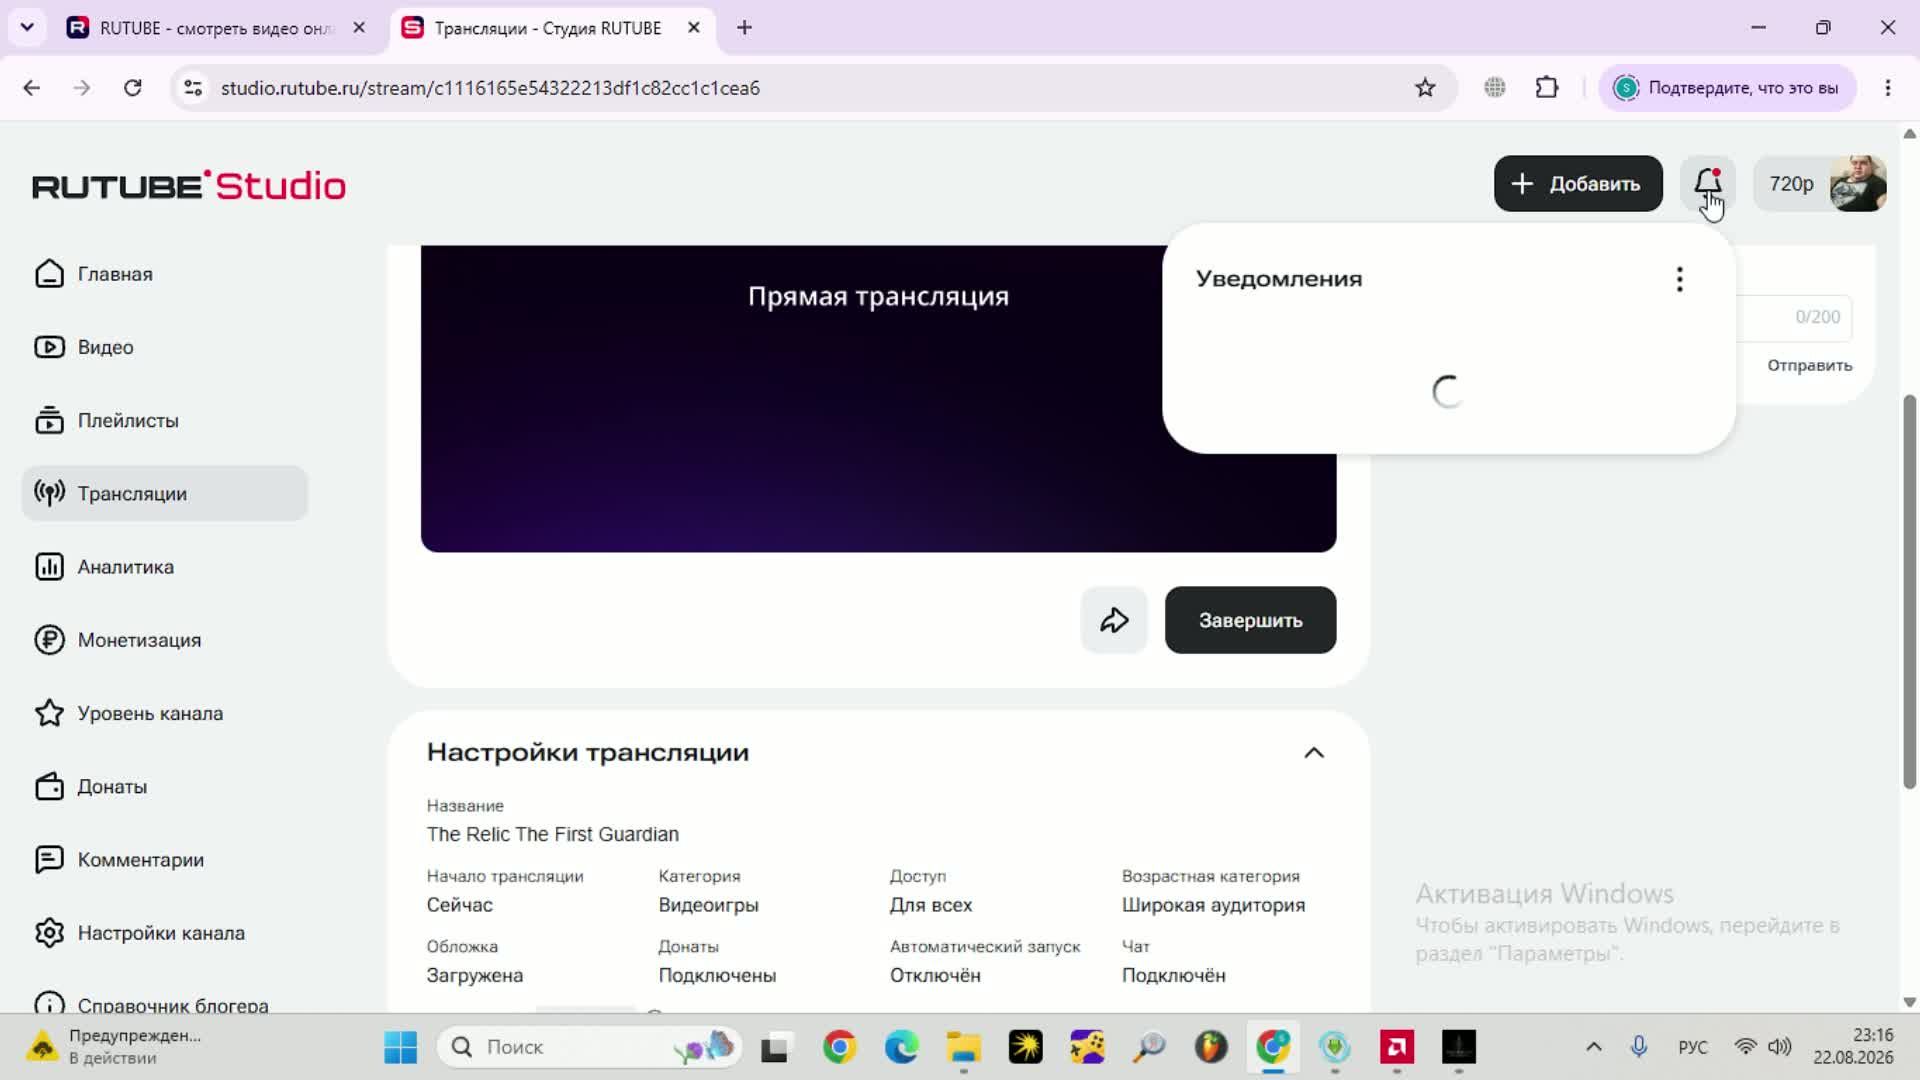Click the Видеоигры category value
The height and width of the screenshot is (1080, 1920).
[x=708, y=905]
